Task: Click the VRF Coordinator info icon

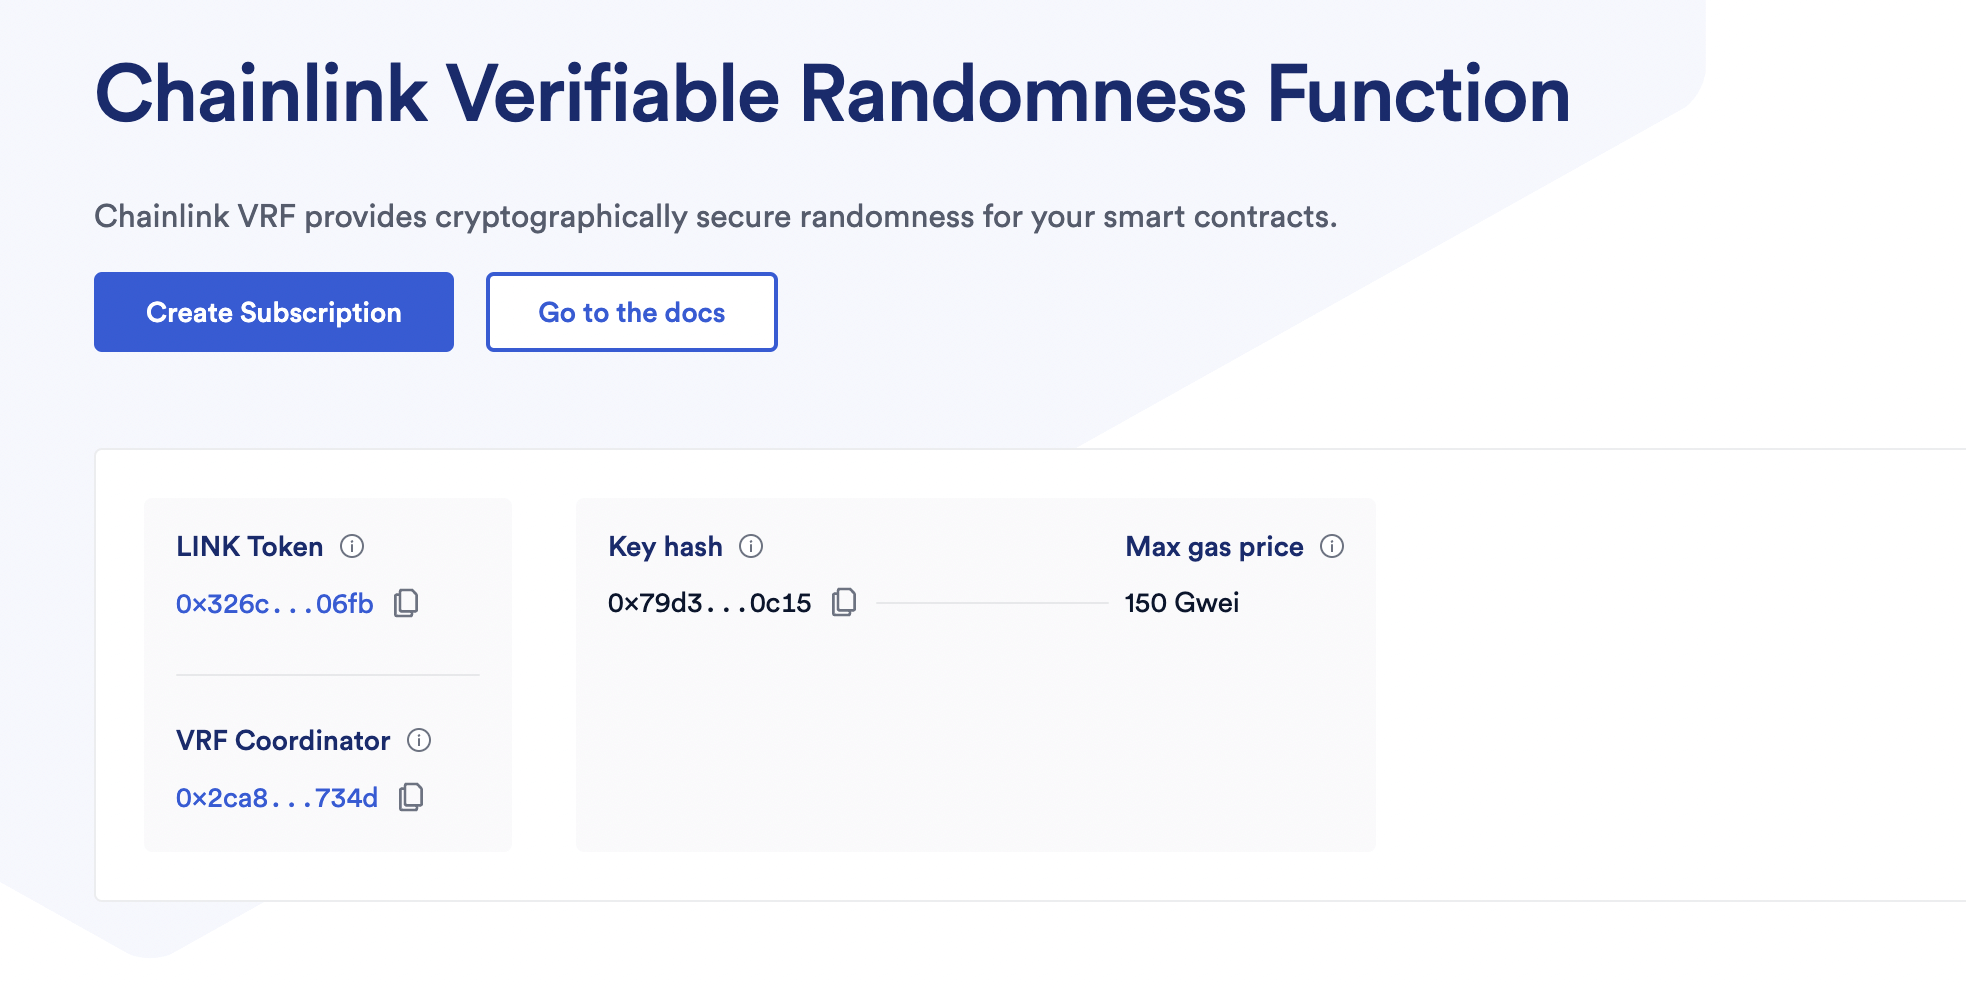Action: (421, 741)
